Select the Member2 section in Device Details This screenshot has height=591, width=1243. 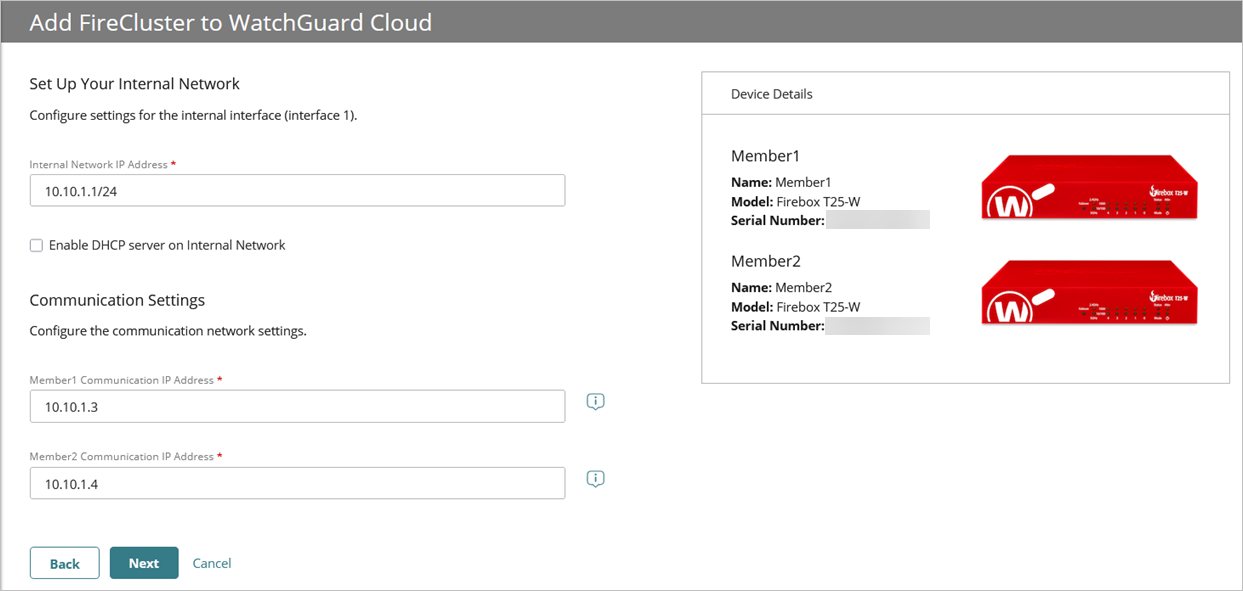(x=766, y=260)
